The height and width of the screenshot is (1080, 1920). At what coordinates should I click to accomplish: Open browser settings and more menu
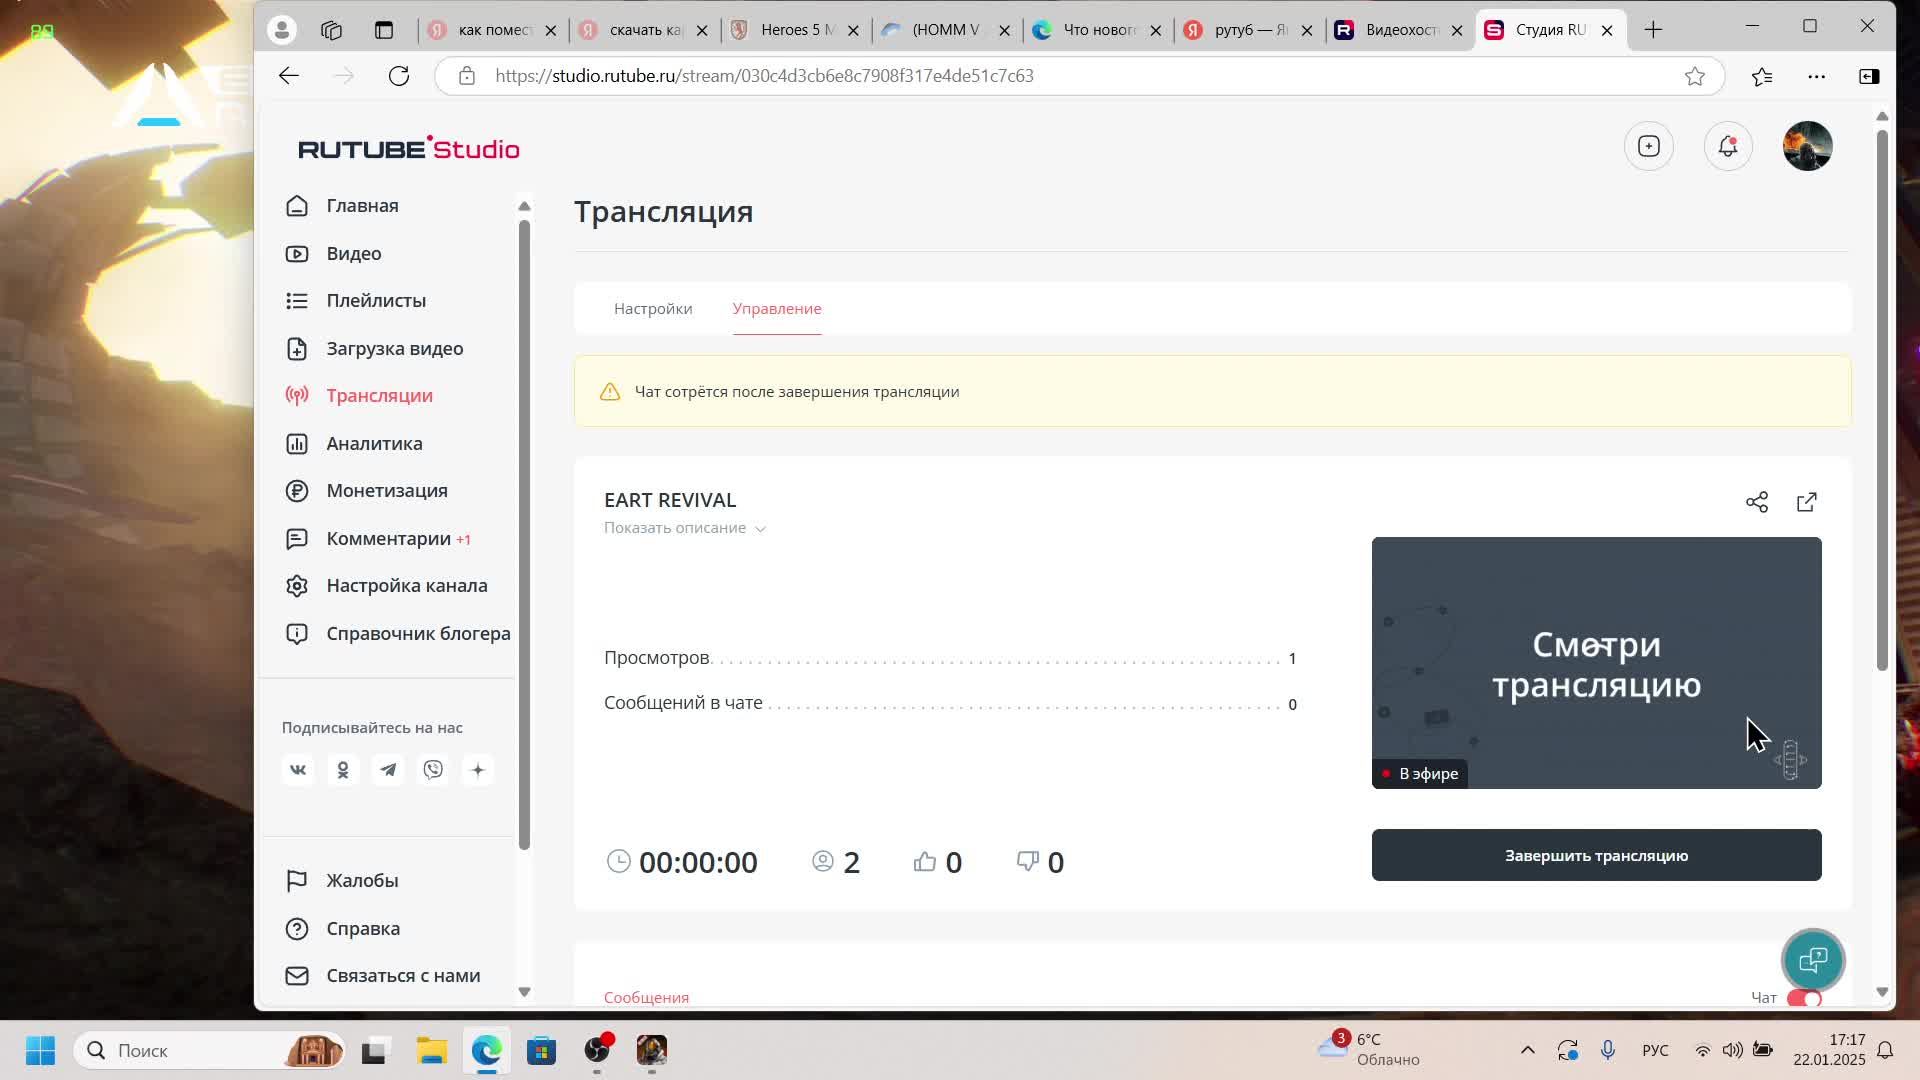point(1817,76)
